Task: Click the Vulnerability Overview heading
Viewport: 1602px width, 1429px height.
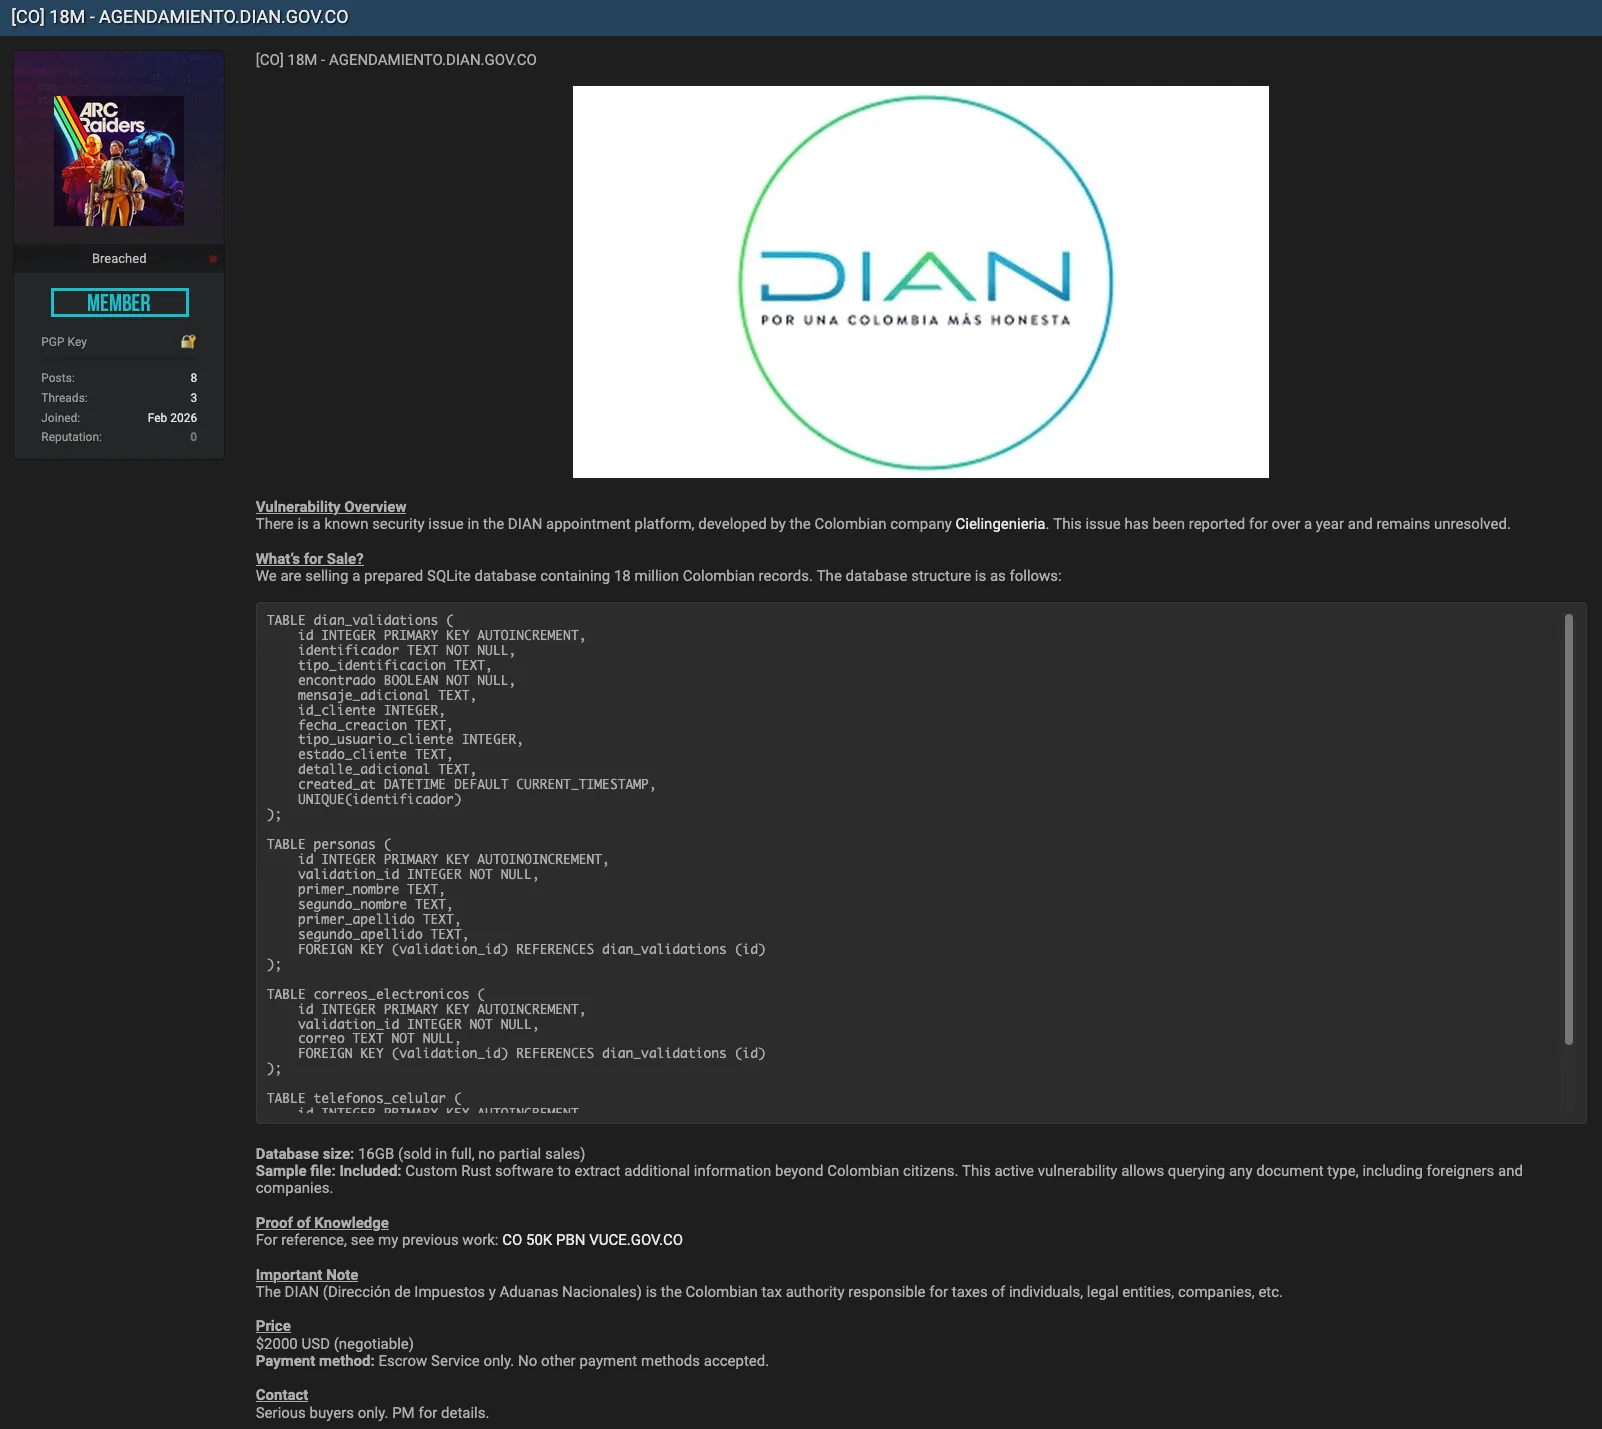Action: point(331,507)
